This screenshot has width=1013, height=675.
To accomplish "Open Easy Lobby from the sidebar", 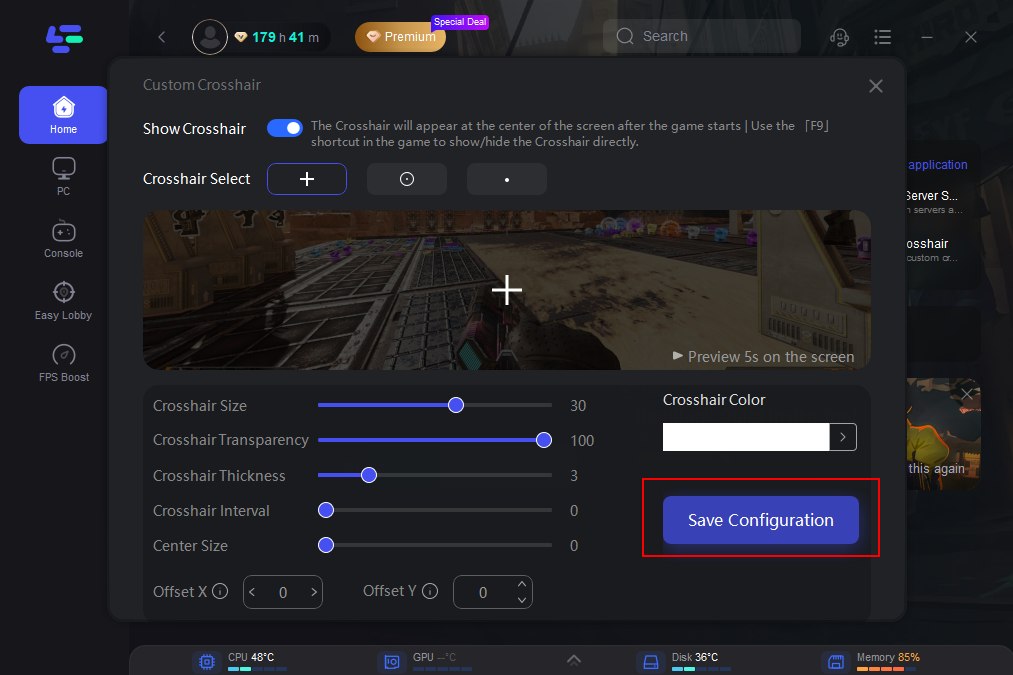I will (x=63, y=300).
